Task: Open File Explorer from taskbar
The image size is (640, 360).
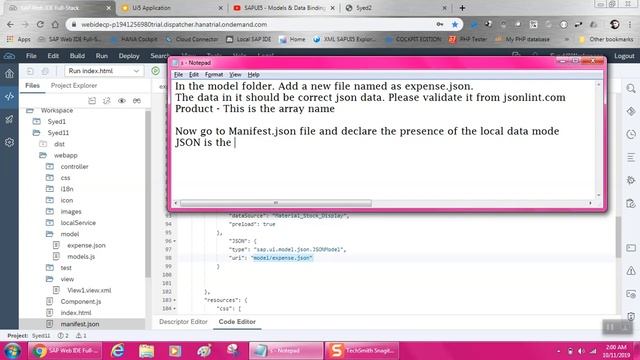Action: pos(146,351)
